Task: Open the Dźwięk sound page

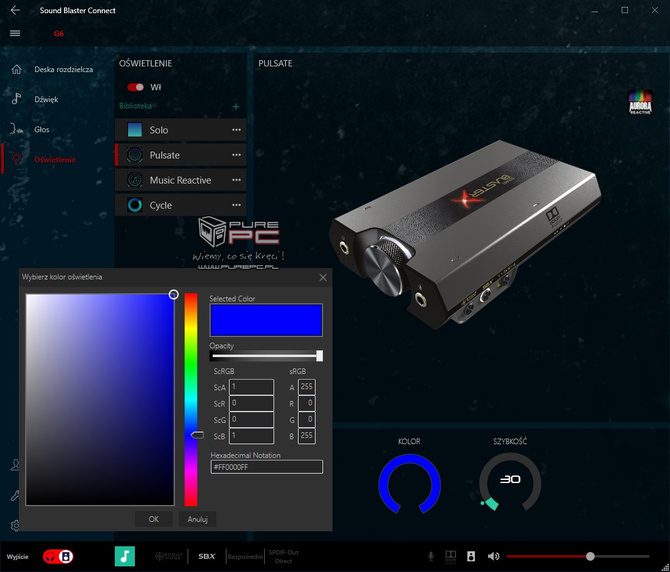Action: (x=46, y=99)
